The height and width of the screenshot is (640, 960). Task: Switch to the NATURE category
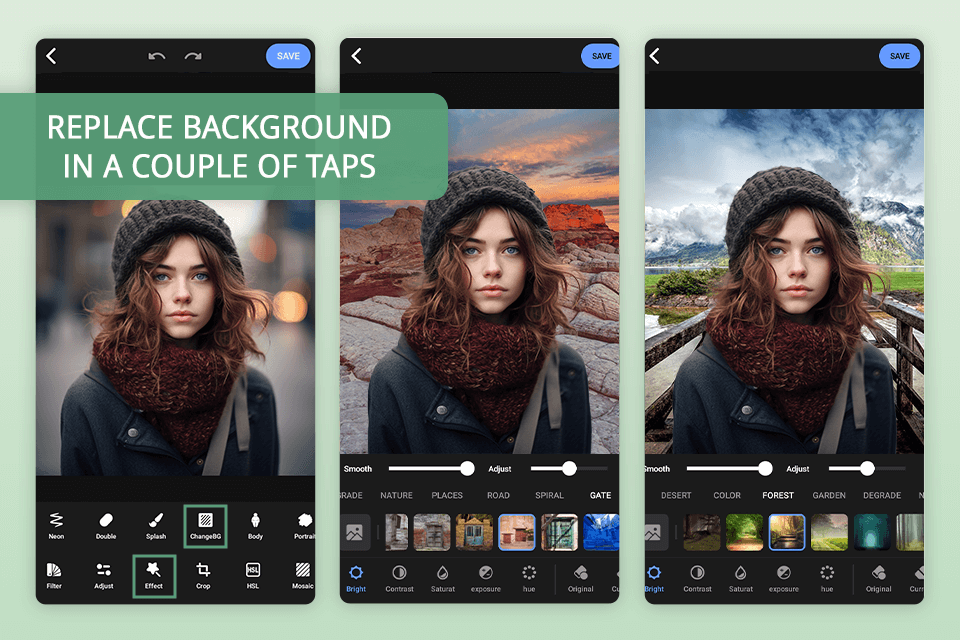tap(396, 495)
